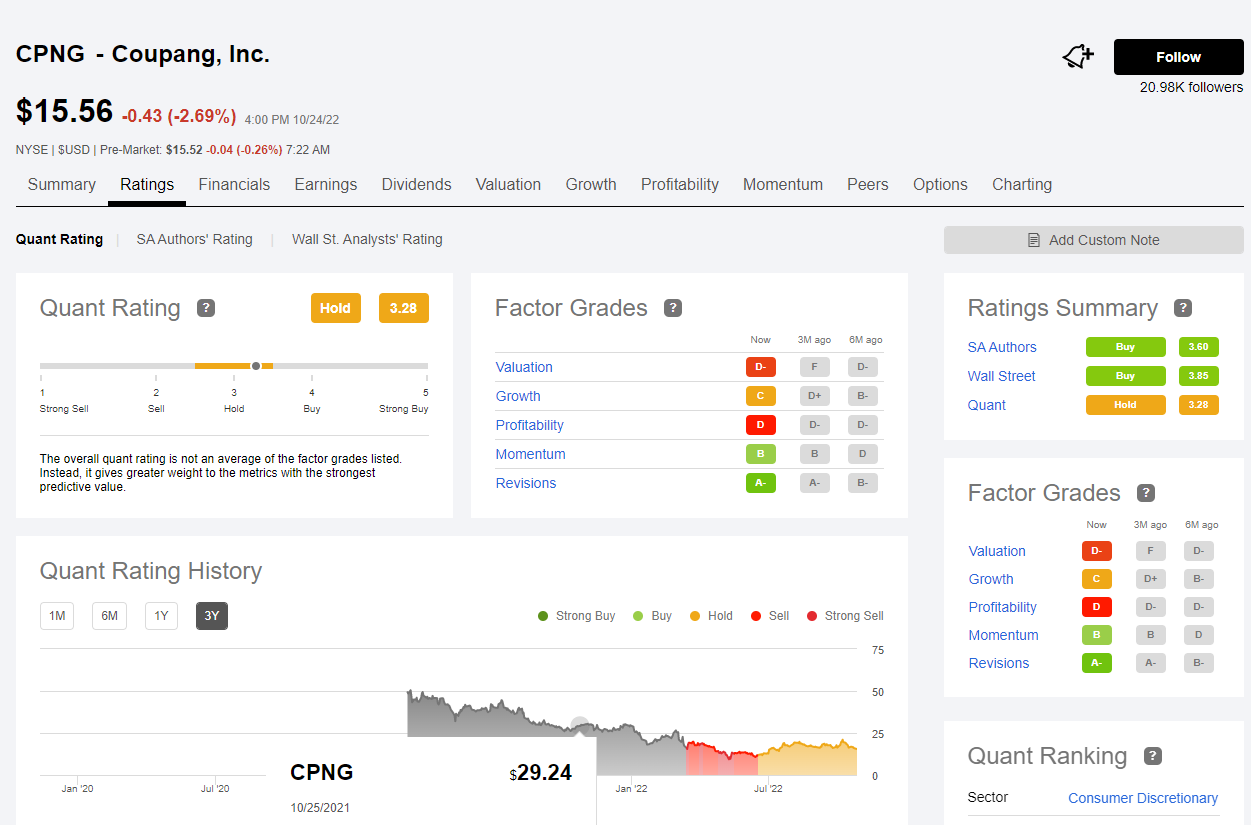Open the Profitability tab
This screenshot has height=825, width=1251.
click(x=680, y=184)
